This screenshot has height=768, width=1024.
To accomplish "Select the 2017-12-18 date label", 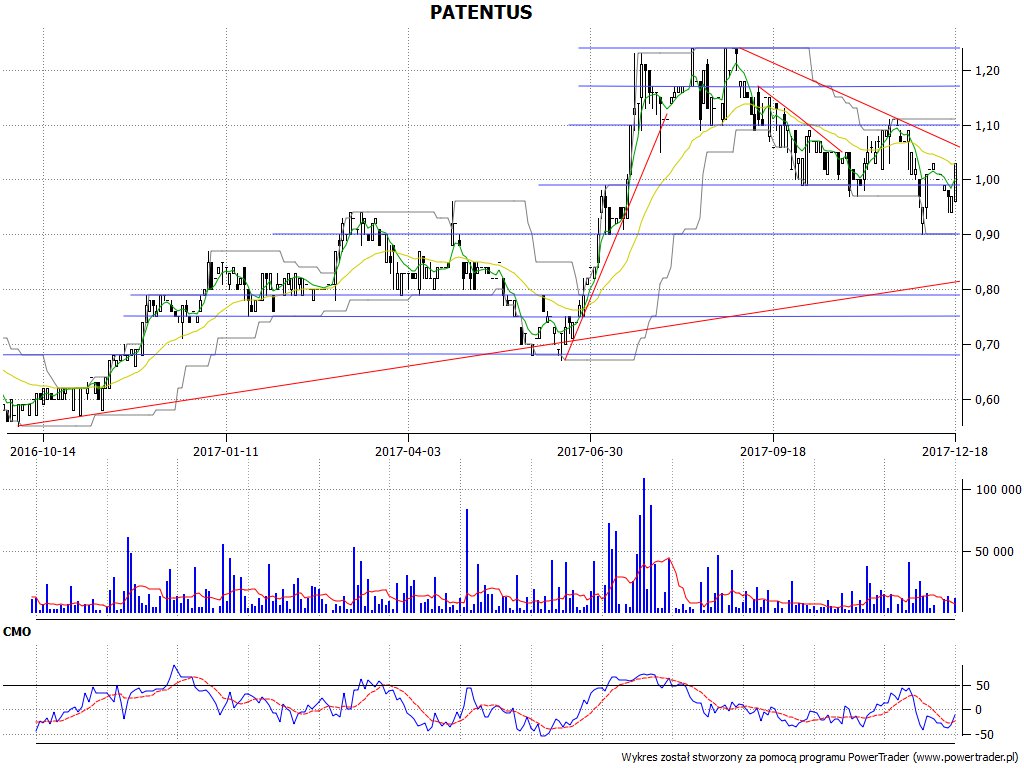I will 955,451.
